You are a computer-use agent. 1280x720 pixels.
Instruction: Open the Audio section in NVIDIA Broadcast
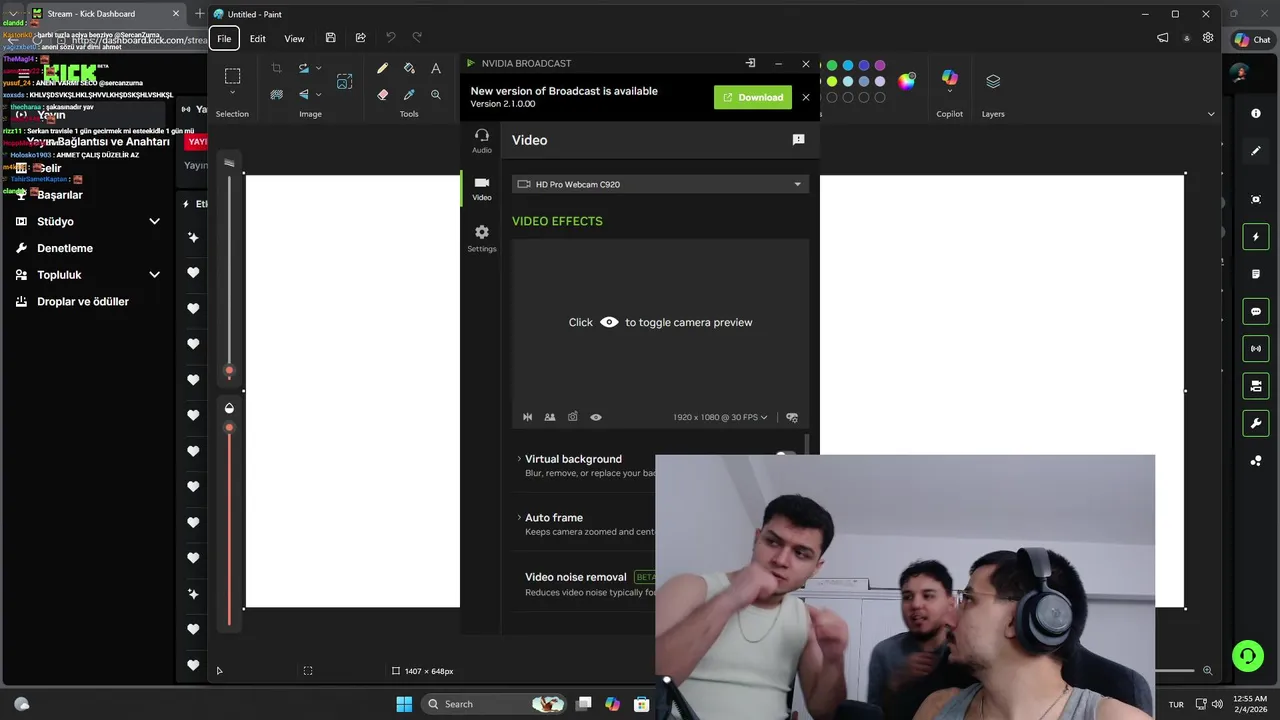click(x=482, y=141)
